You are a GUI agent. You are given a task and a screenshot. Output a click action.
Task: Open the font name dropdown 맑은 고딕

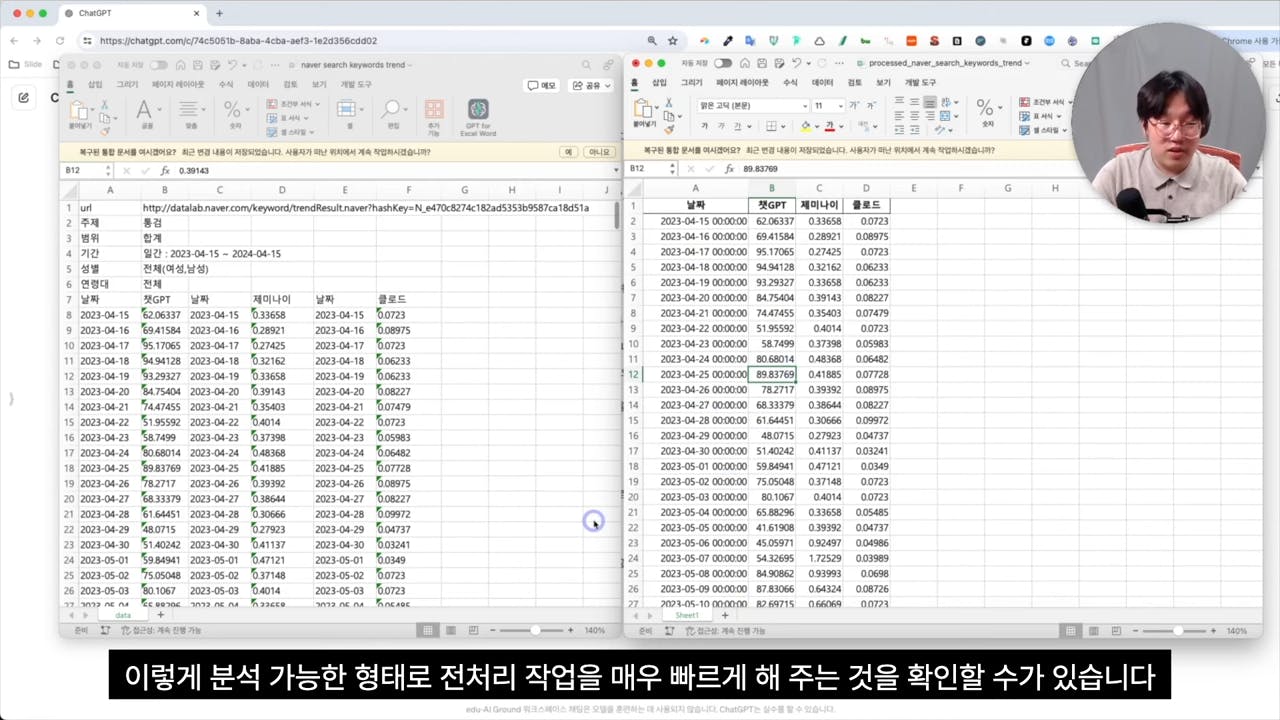(x=754, y=105)
